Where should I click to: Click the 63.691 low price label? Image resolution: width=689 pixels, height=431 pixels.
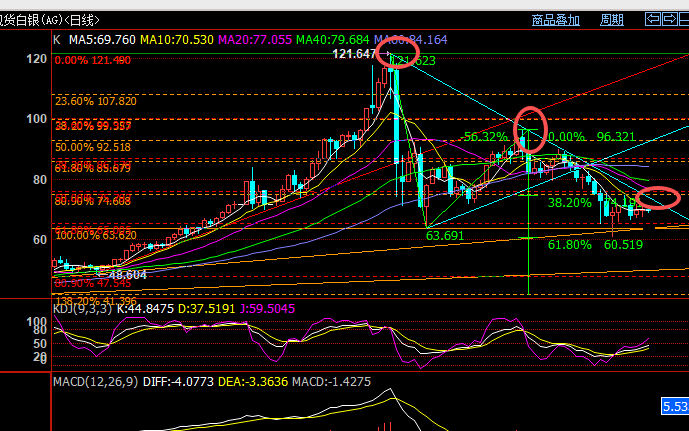[445, 236]
